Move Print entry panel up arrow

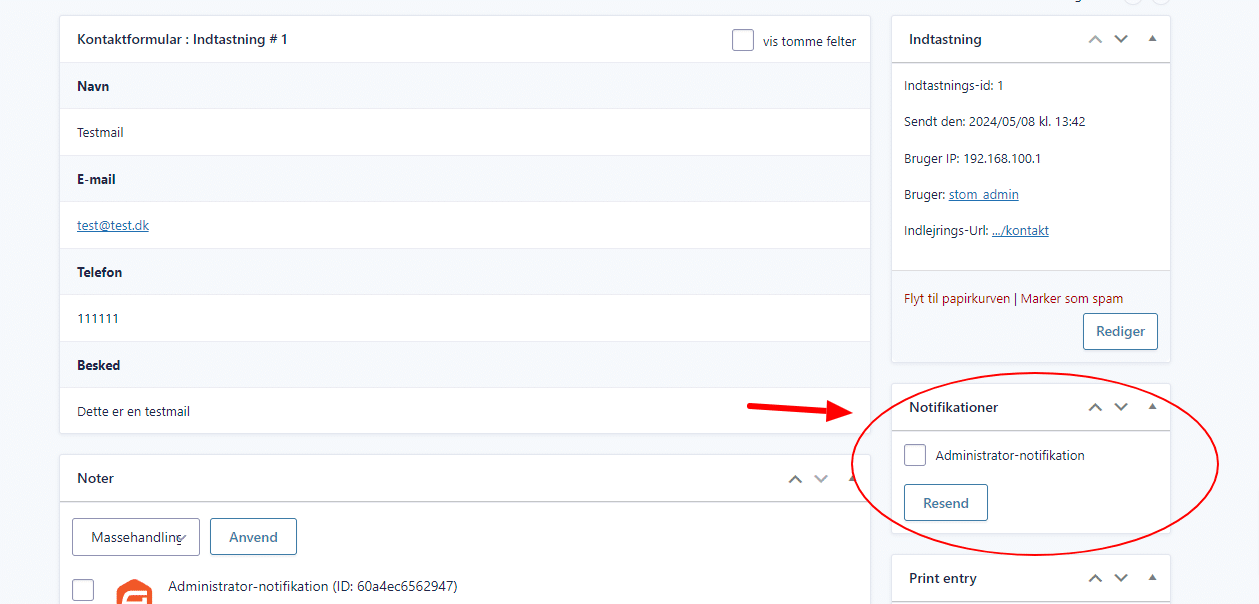[1095, 578]
